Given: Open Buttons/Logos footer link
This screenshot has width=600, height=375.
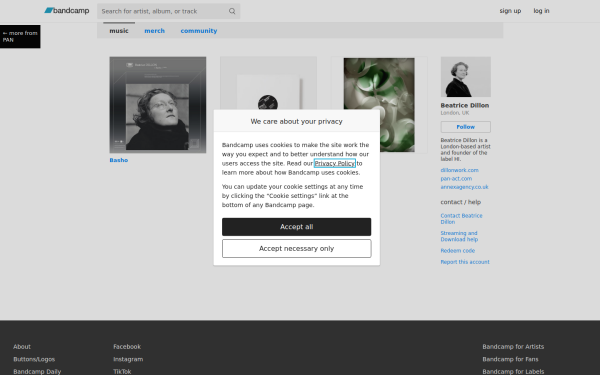Looking at the screenshot, I should (34, 359).
